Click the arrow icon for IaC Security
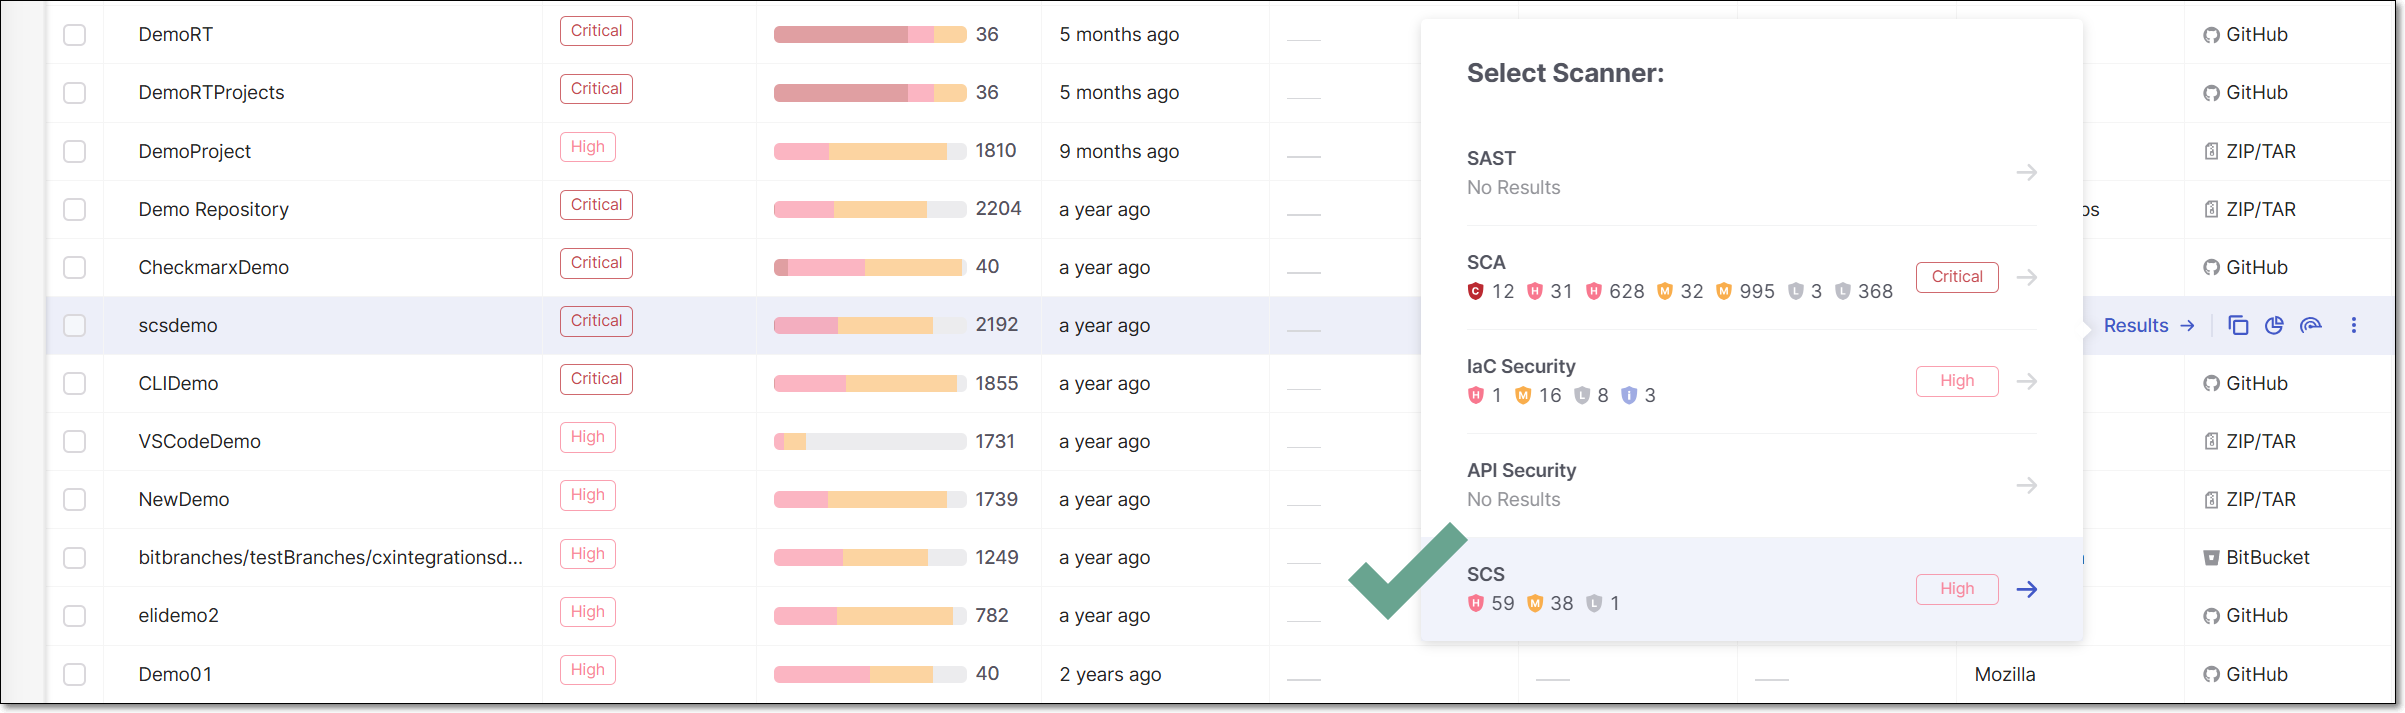Image resolution: width=2405 pixels, height=713 pixels. [x=2027, y=381]
